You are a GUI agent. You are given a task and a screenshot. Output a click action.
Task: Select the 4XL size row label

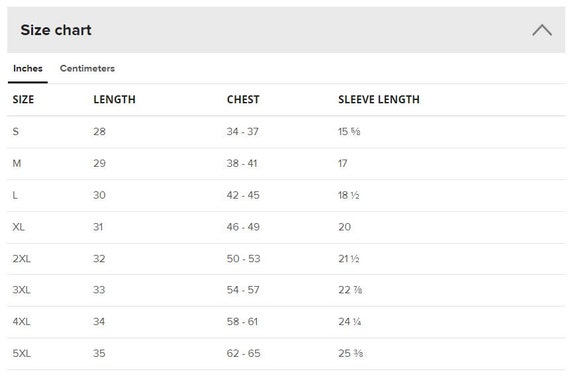pyautogui.click(x=21, y=321)
